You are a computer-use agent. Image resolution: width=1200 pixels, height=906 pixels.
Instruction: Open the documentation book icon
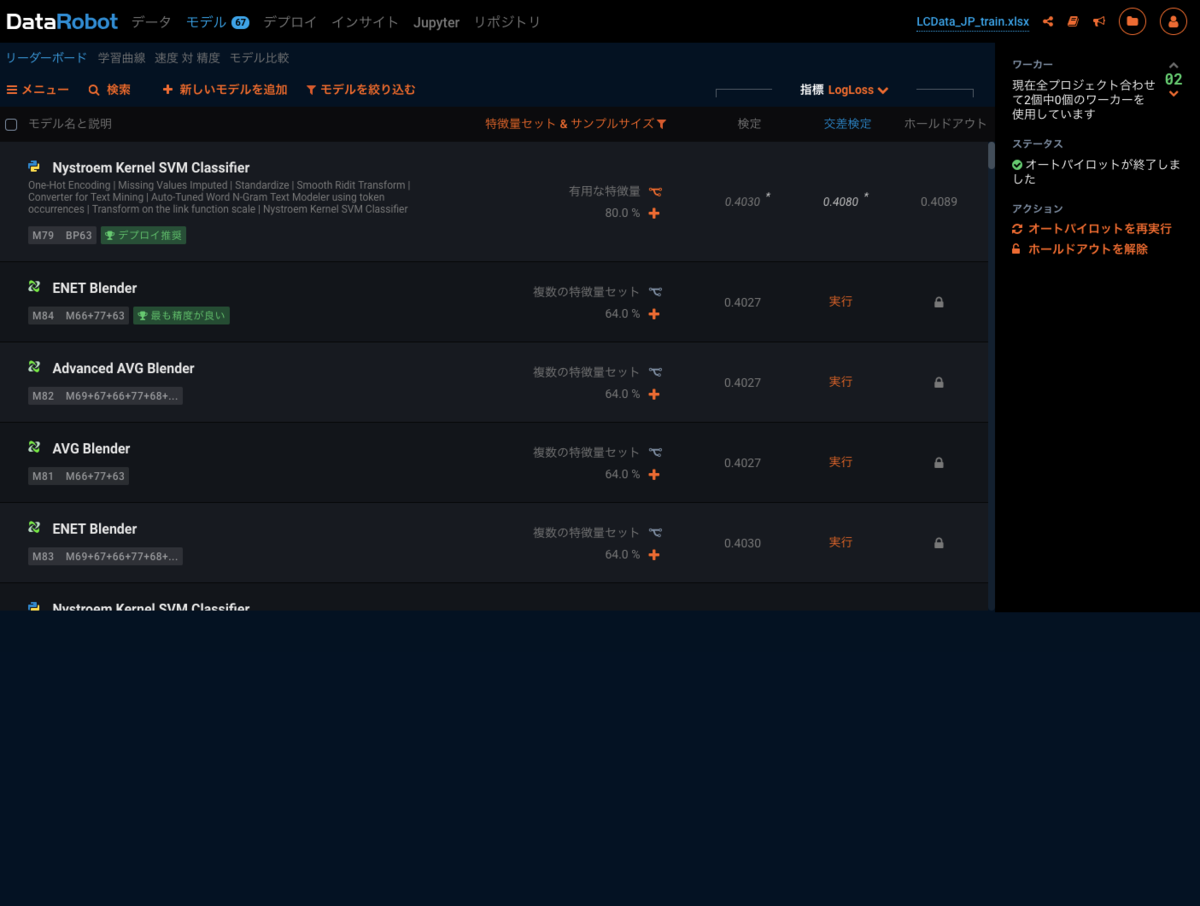[x=1073, y=21]
